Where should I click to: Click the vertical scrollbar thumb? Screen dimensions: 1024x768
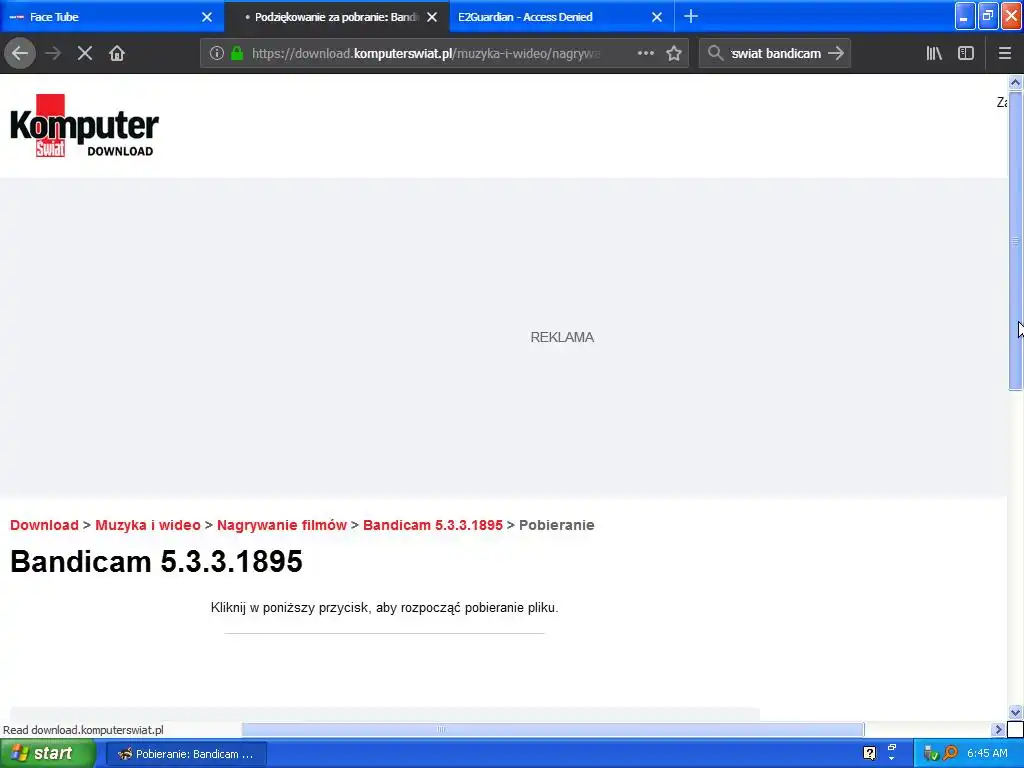[1015, 241]
